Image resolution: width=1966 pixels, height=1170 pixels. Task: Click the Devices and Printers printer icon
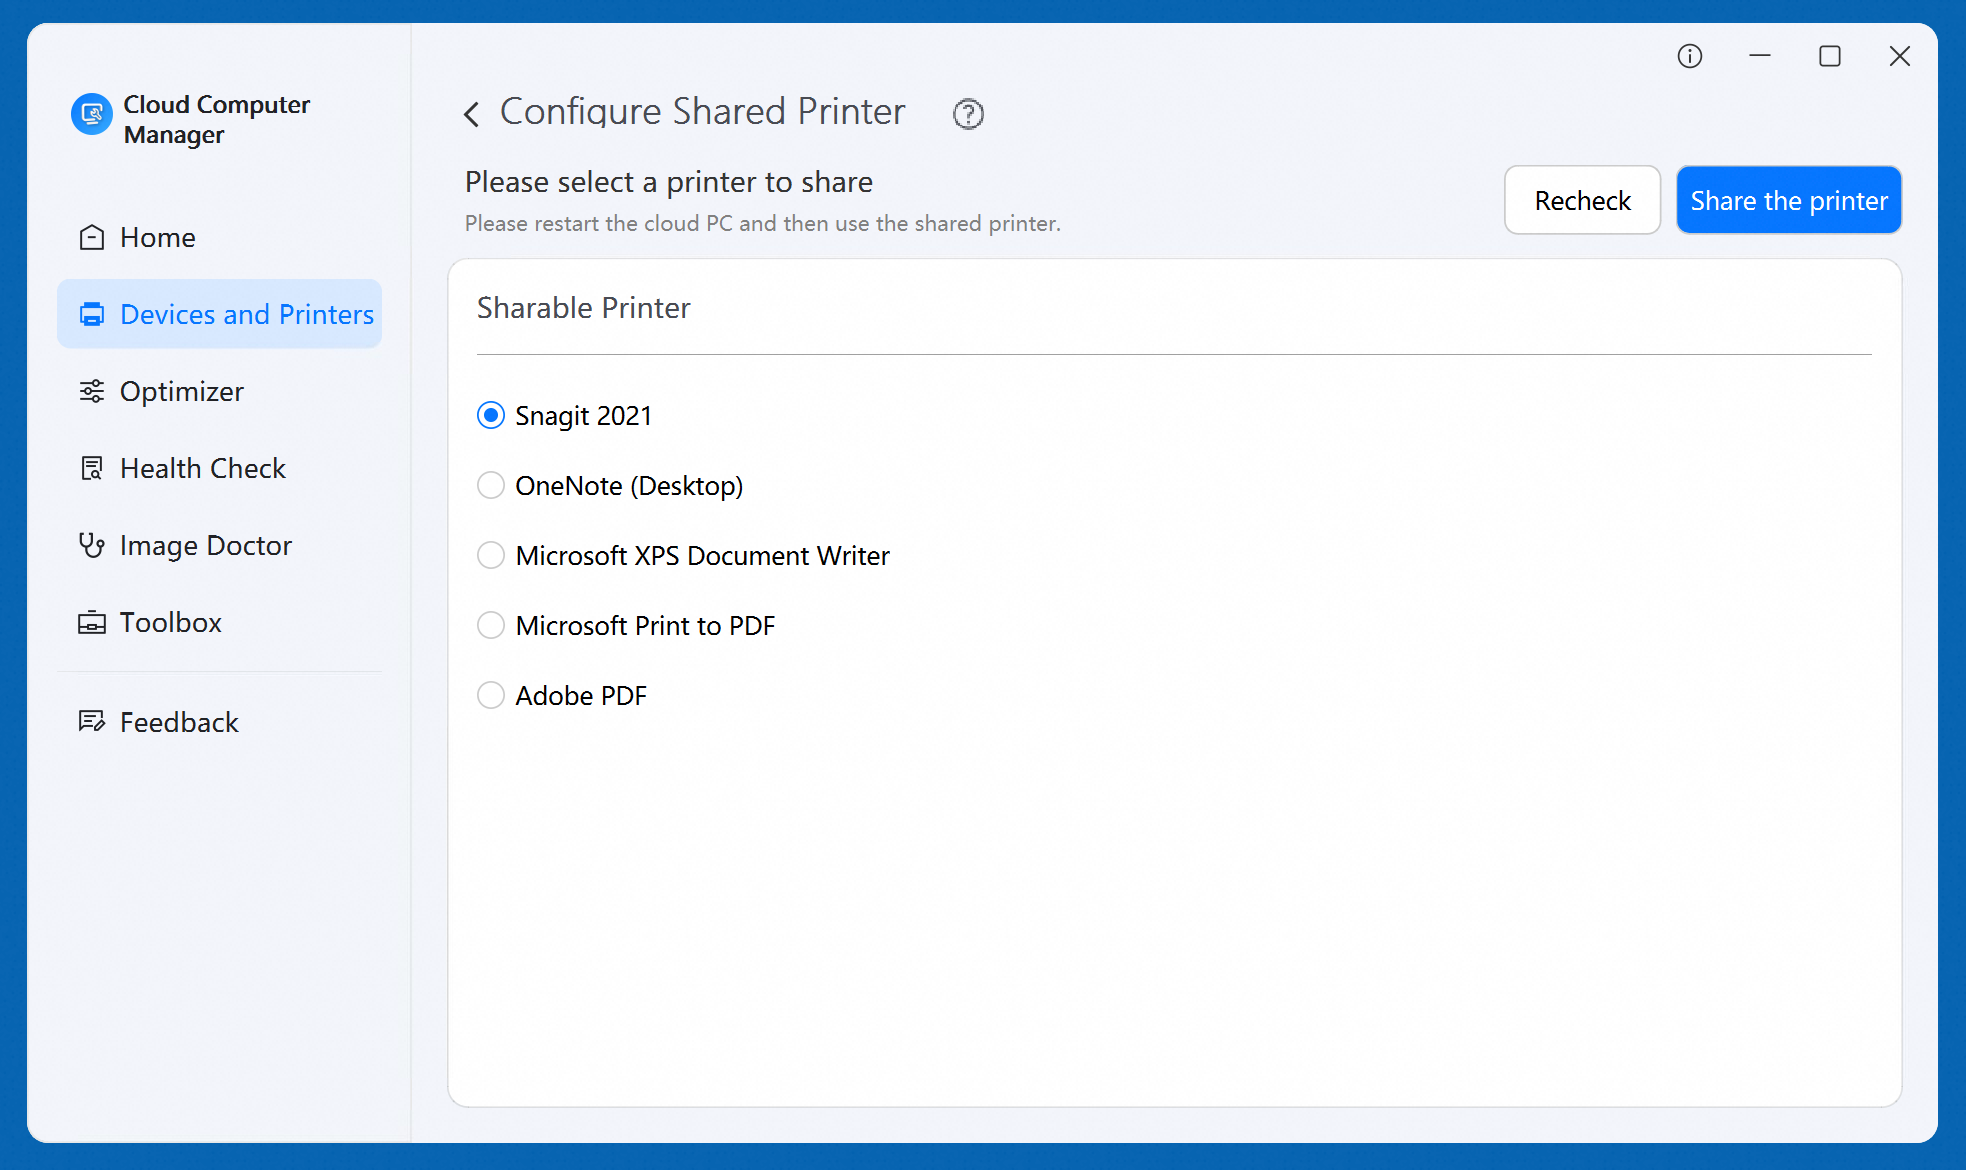92,313
